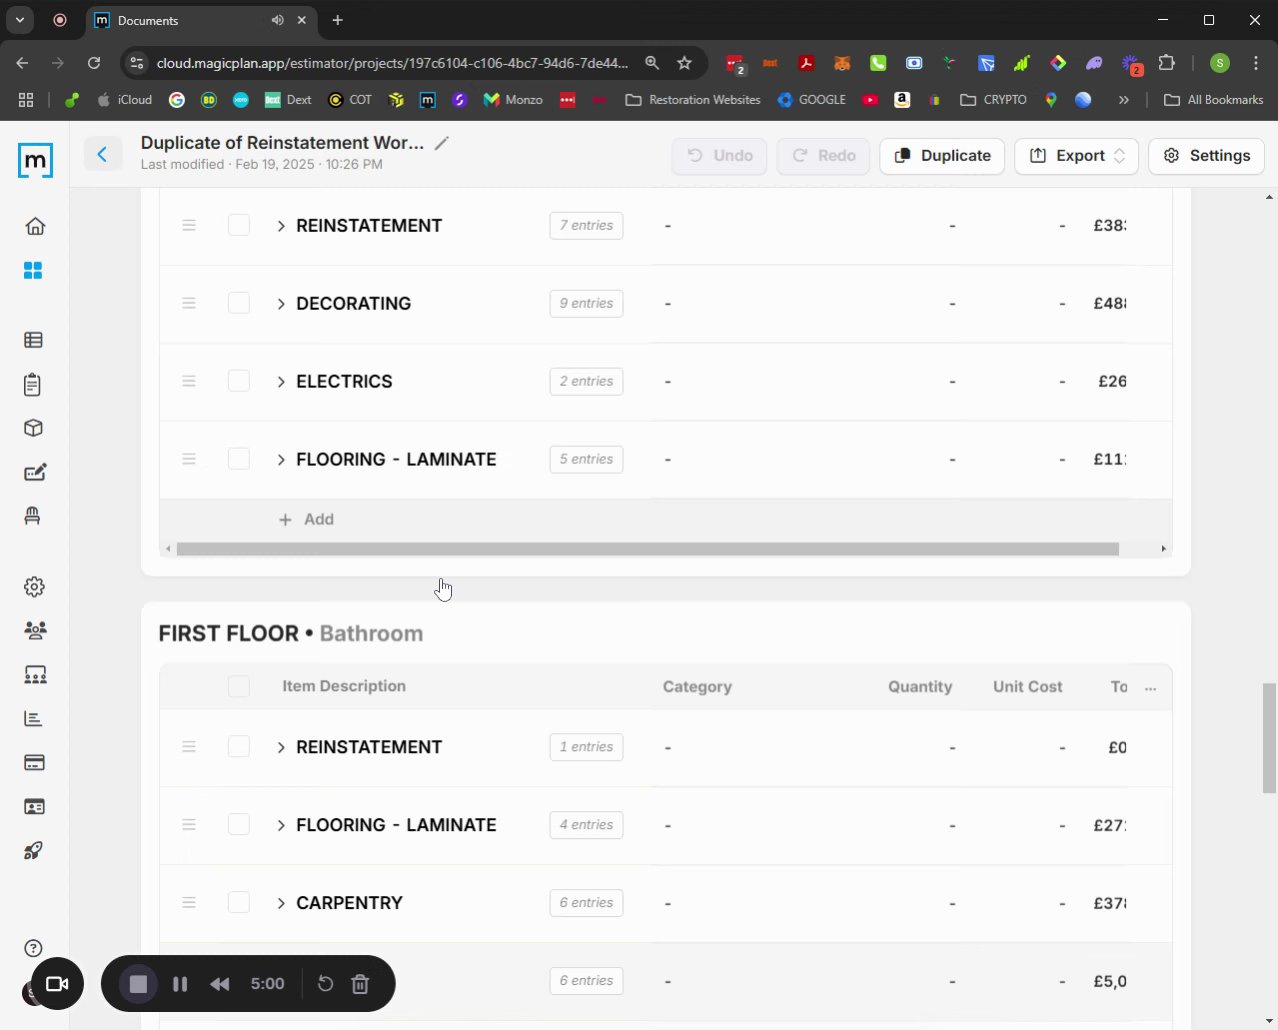Expand the DECORATING group

point(281,304)
